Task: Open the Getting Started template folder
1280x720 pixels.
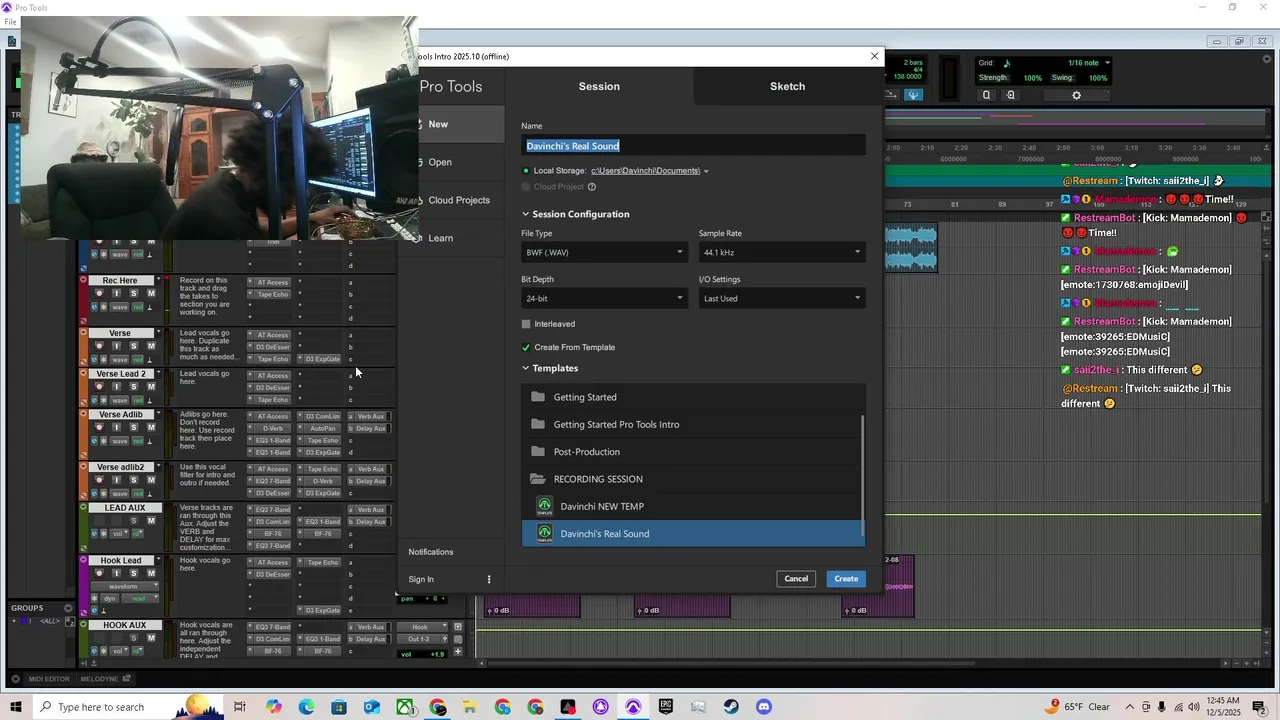Action: click(691, 397)
